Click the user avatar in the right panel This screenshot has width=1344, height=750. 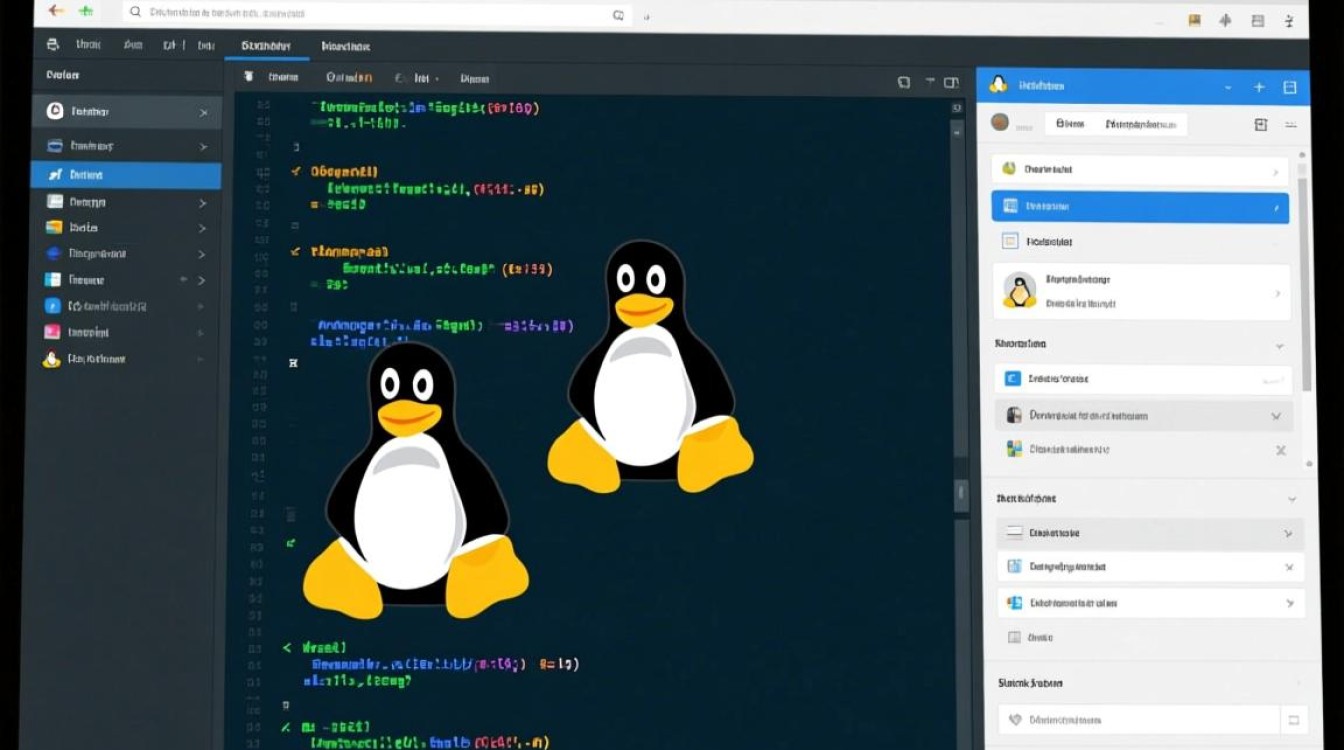coord(999,121)
